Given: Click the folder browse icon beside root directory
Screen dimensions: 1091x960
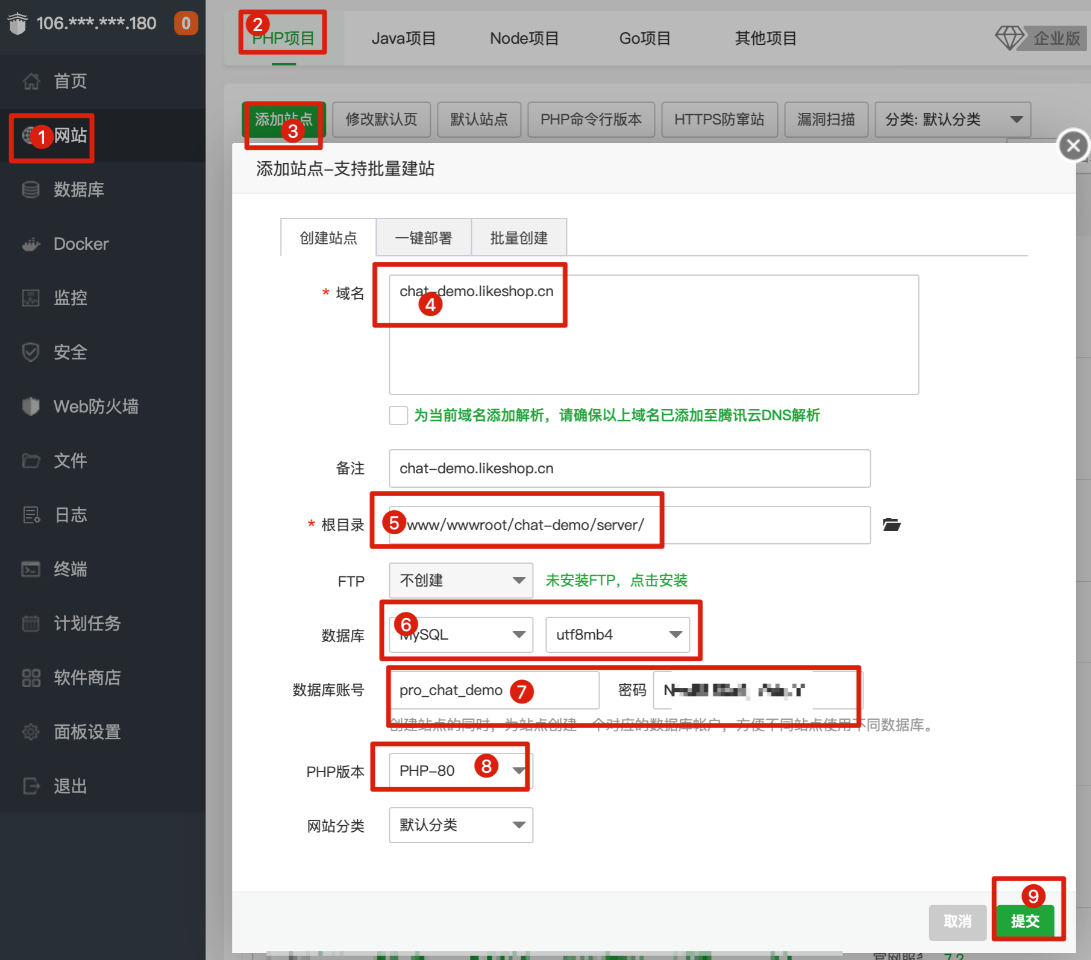Looking at the screenshot, I should click(892, 525).
